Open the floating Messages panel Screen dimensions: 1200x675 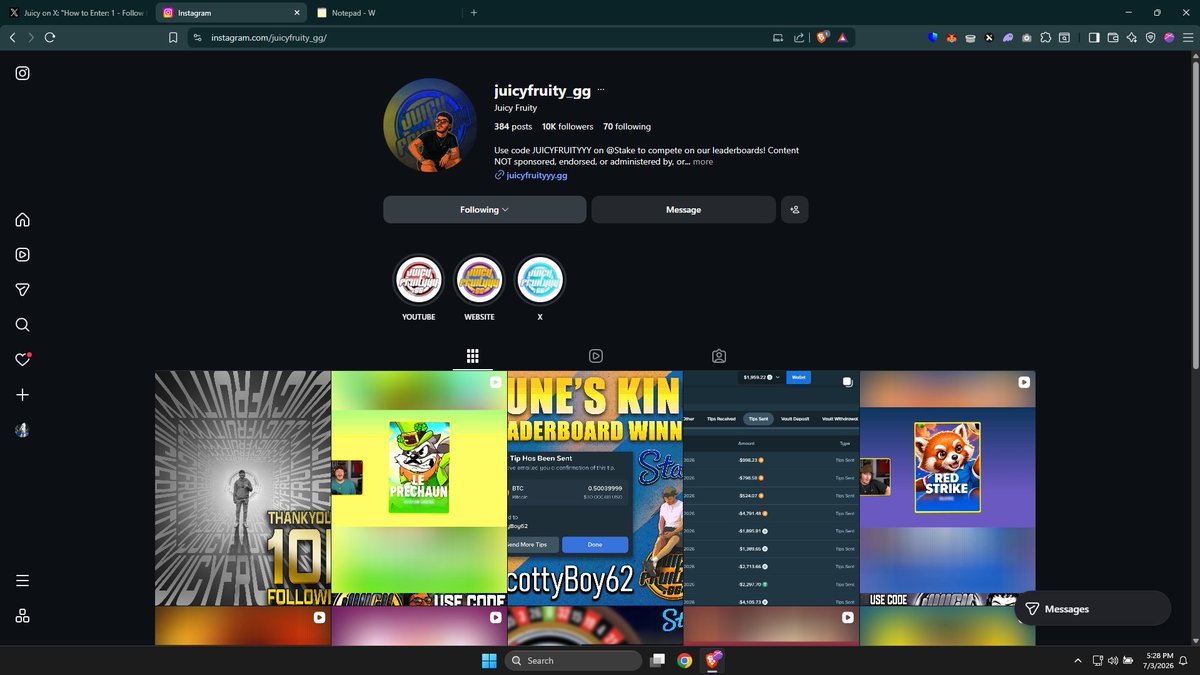click(1092, 609)
